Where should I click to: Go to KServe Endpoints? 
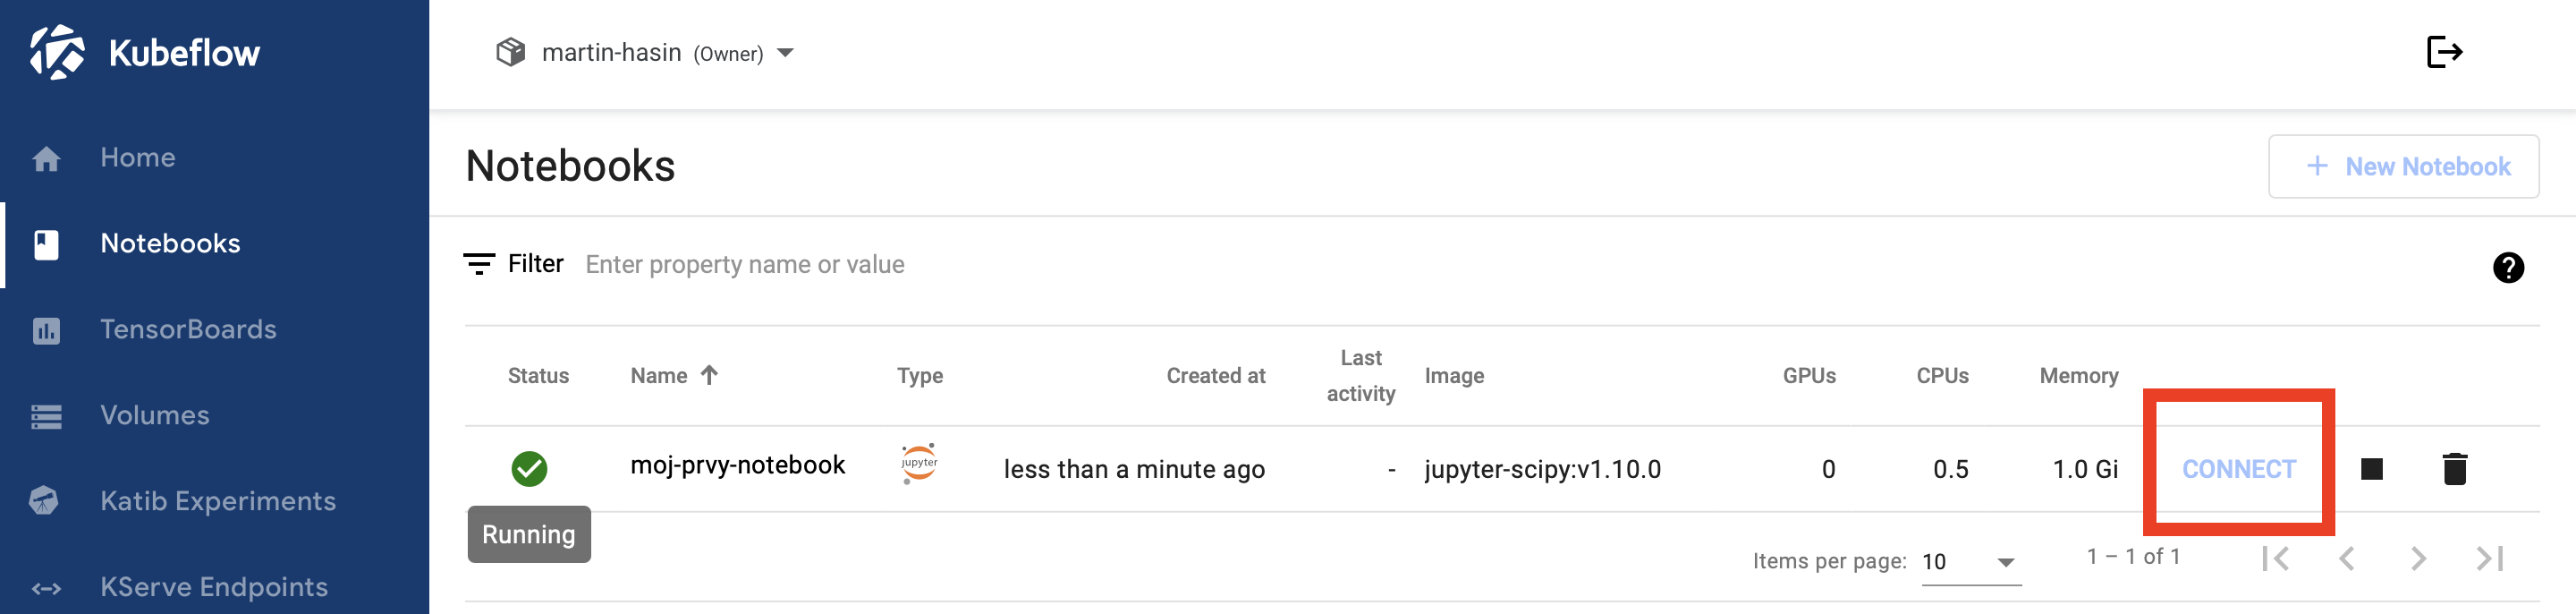point(214,587)
